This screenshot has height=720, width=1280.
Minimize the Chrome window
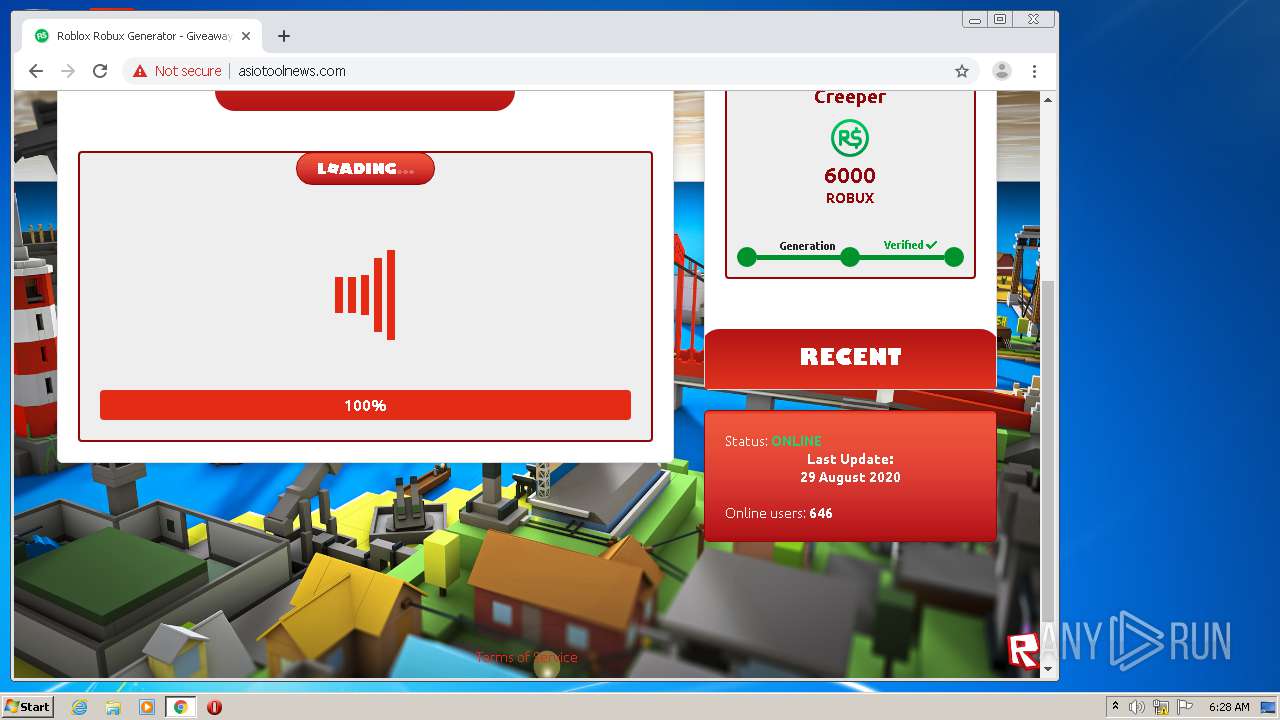coord(975,19)
